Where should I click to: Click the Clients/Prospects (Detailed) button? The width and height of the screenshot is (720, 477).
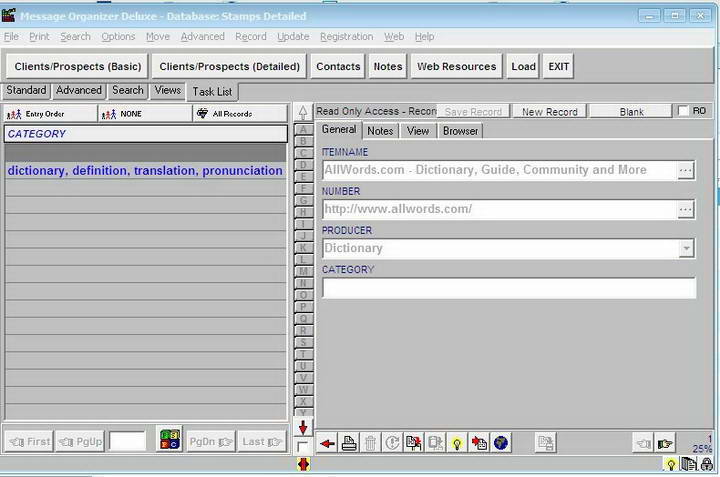click(229, 67)
